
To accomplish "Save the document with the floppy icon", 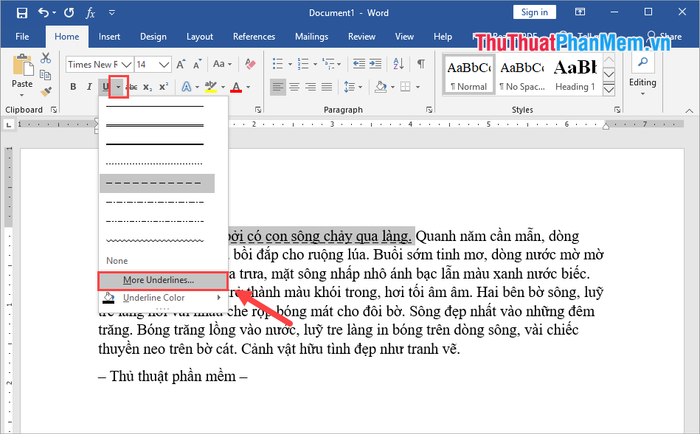I will coord(21,13).
